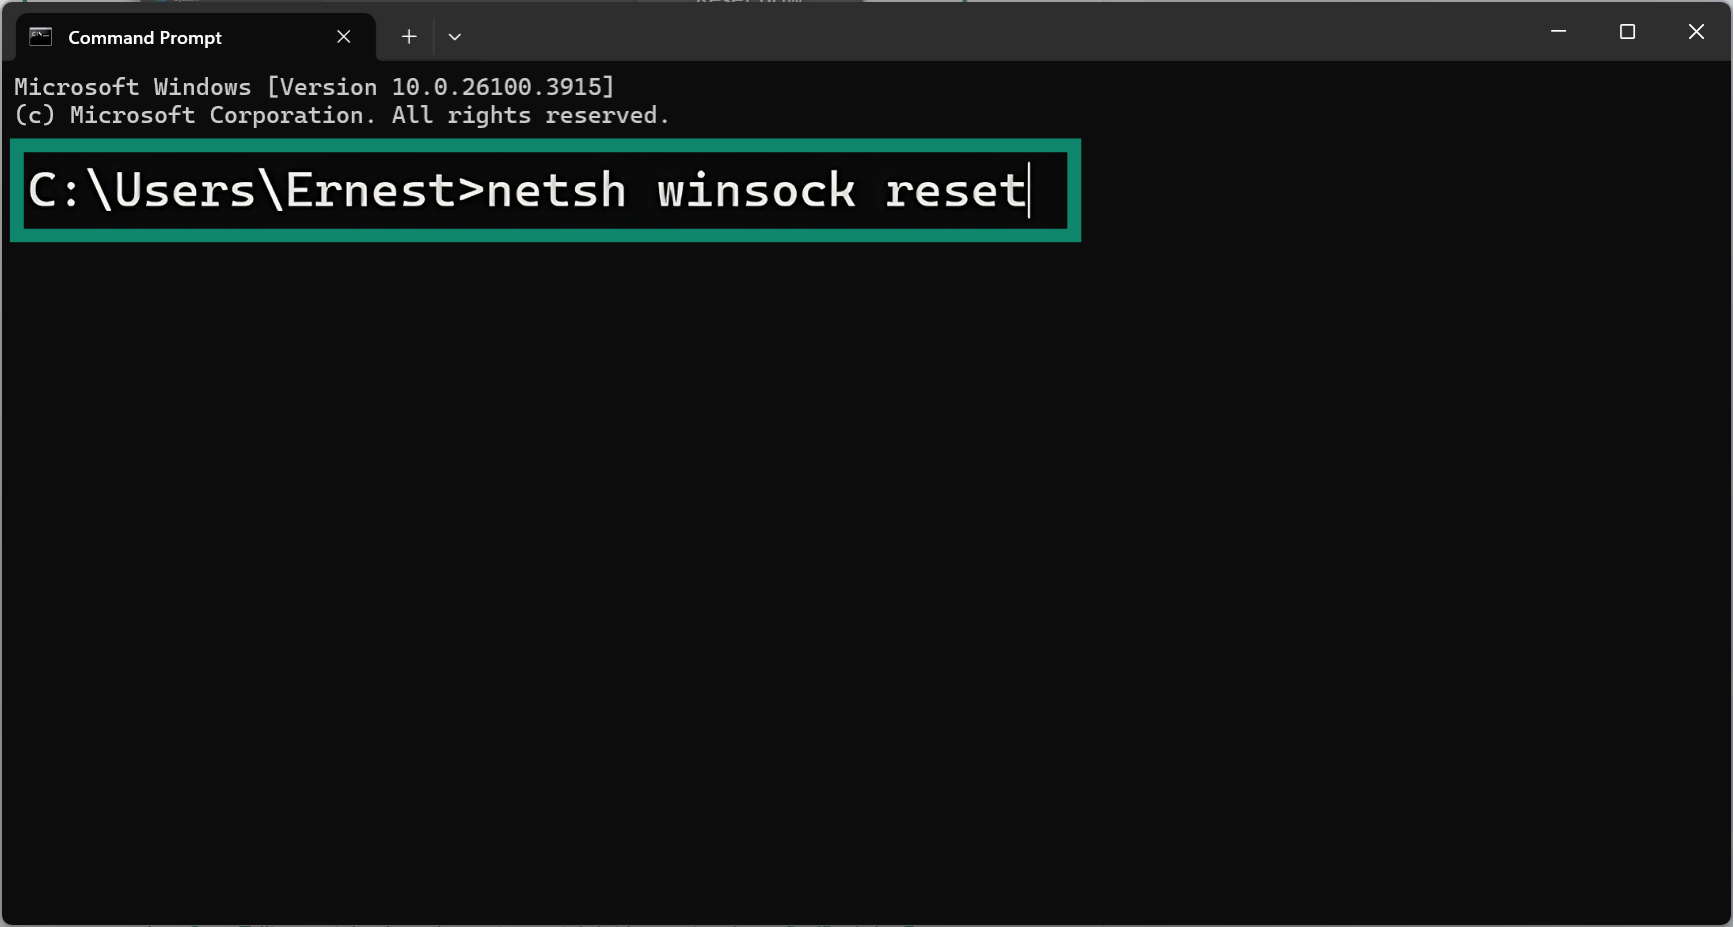Maximize the terminal window
The height and width of the screenshot is (927, 1734).
coord(1627,31)
